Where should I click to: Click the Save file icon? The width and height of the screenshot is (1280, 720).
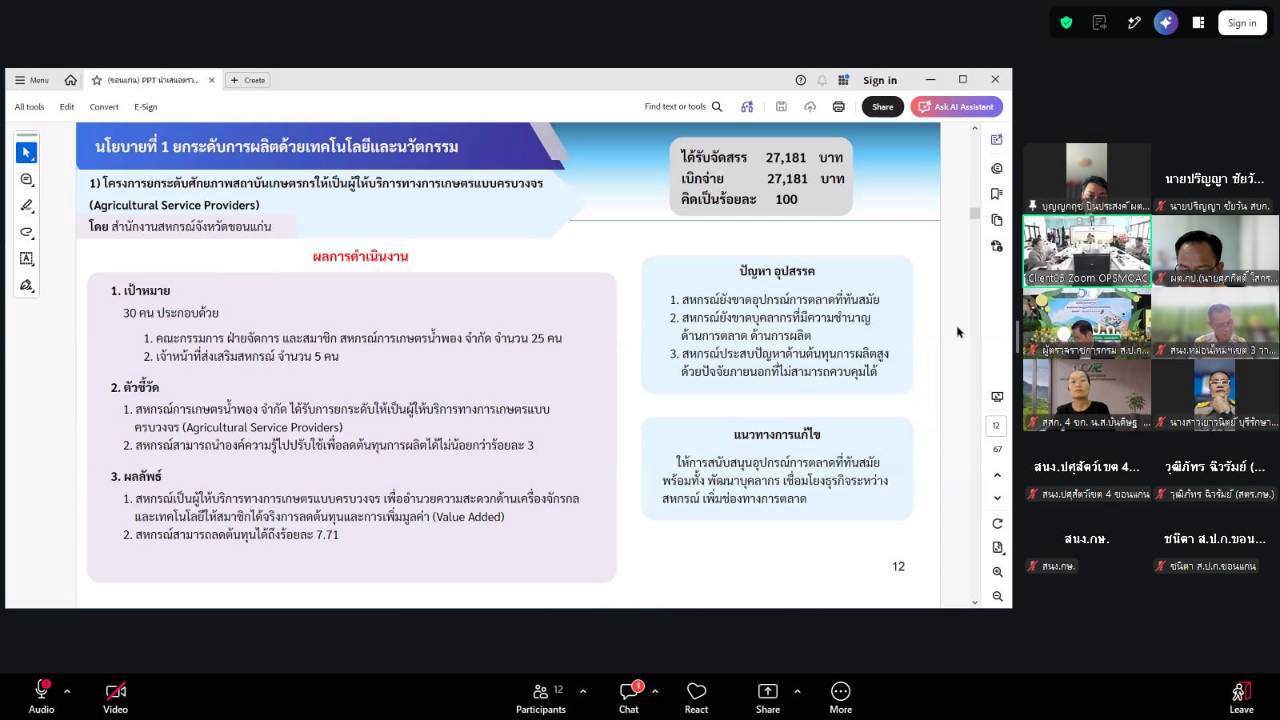[x=781, y=107]
